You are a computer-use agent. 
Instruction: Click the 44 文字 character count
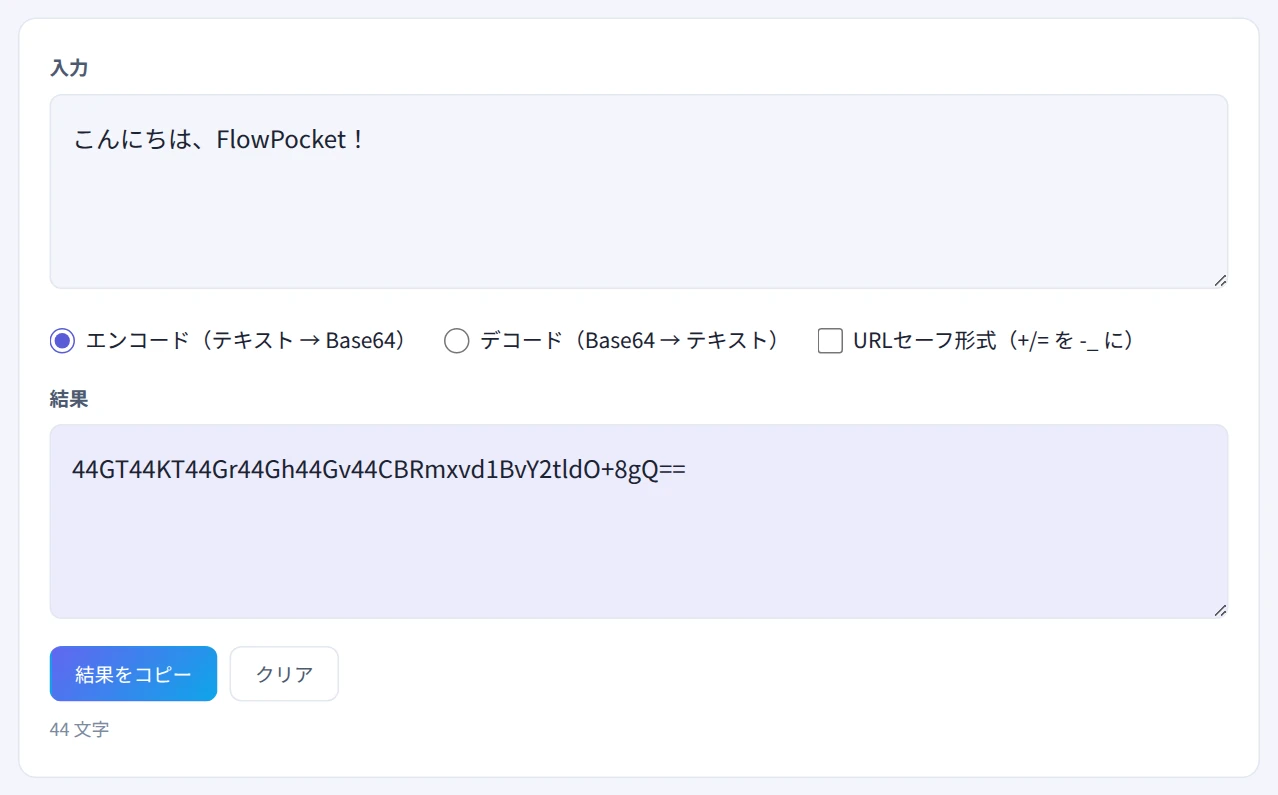click(x=80, y=730)
